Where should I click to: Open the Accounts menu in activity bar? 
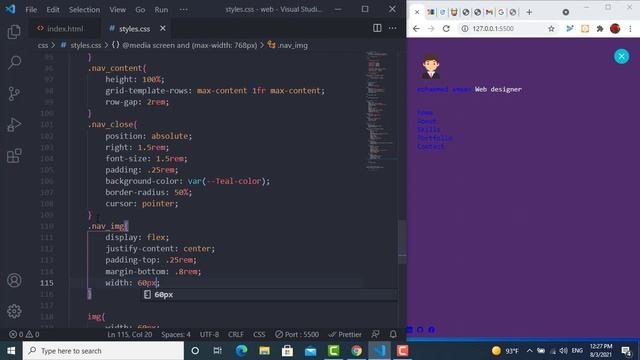tap(14, 280)
